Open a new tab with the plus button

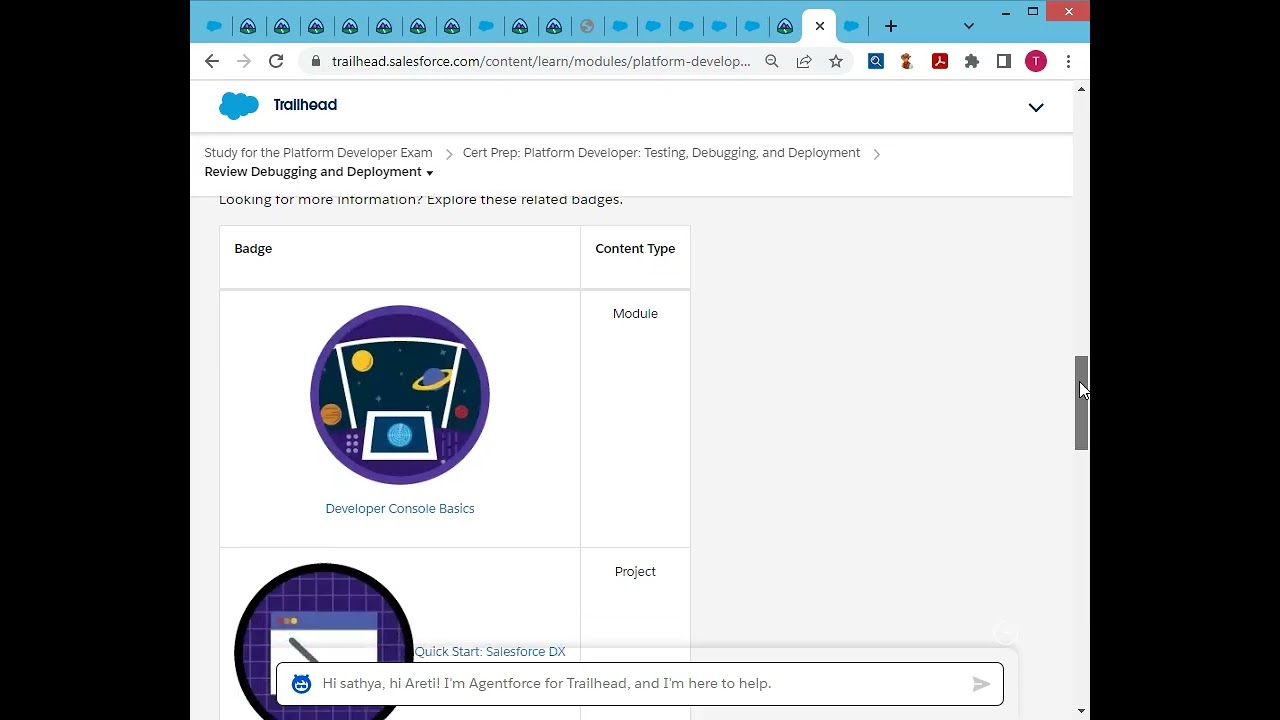(x=891, y=26)
